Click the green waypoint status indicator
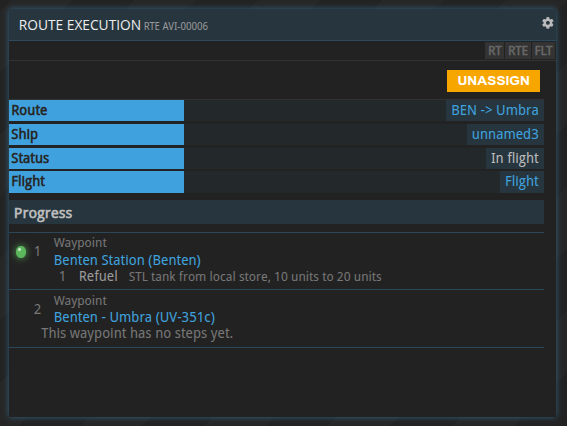 (21, 252)
